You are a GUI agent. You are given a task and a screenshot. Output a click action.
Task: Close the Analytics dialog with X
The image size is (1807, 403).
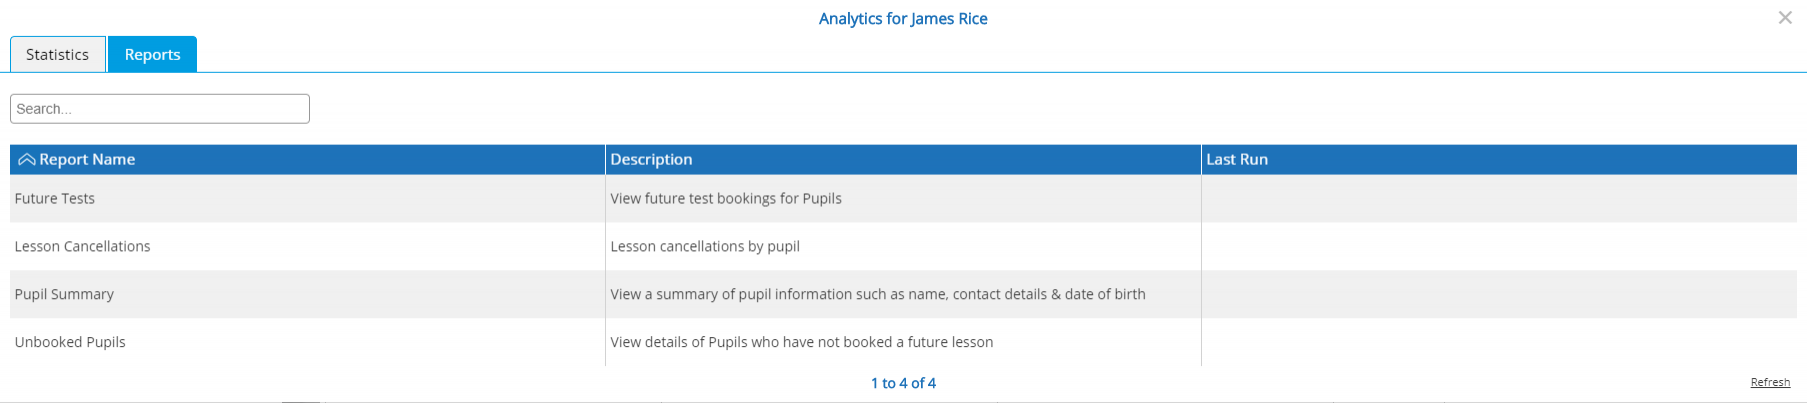tap(1784, 18)
